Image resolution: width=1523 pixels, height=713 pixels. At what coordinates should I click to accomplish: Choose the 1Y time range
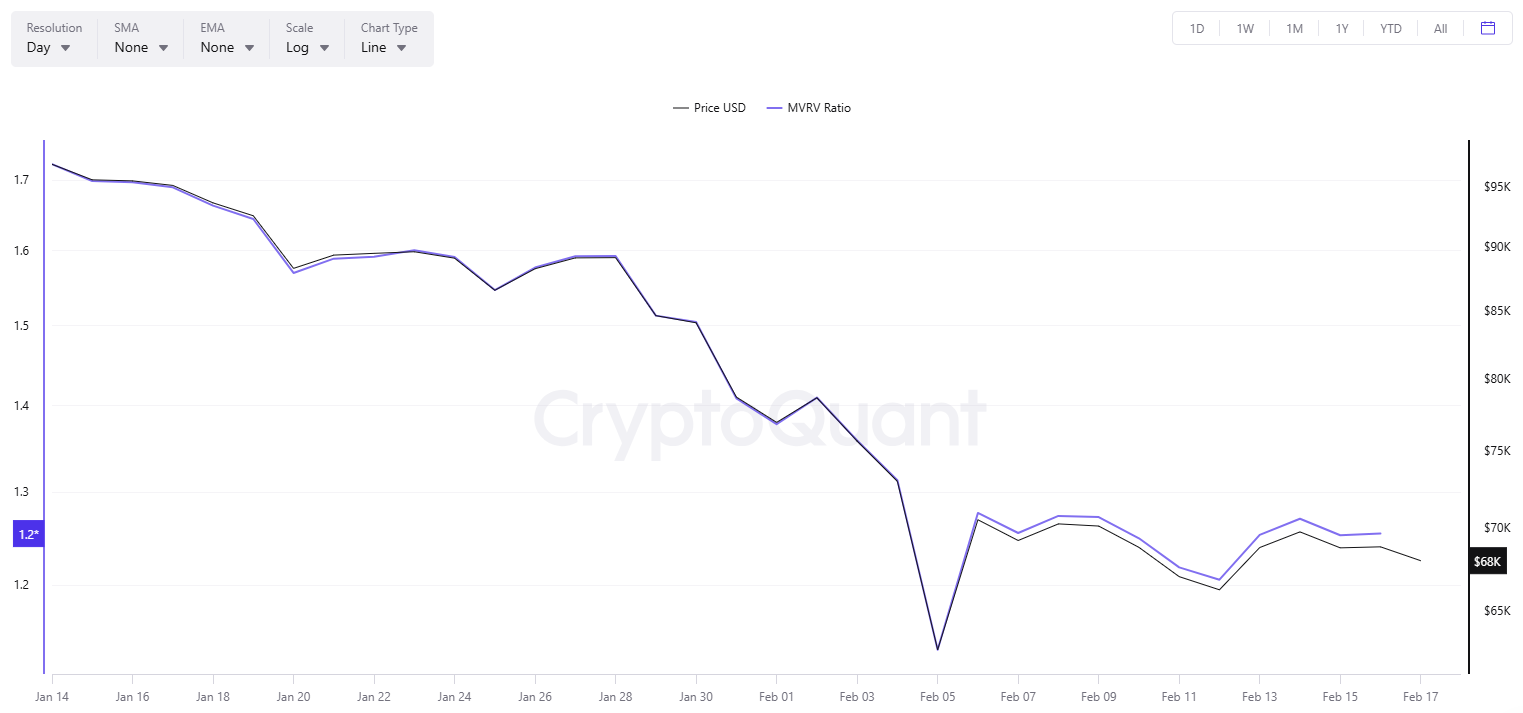click(1342, 28)
